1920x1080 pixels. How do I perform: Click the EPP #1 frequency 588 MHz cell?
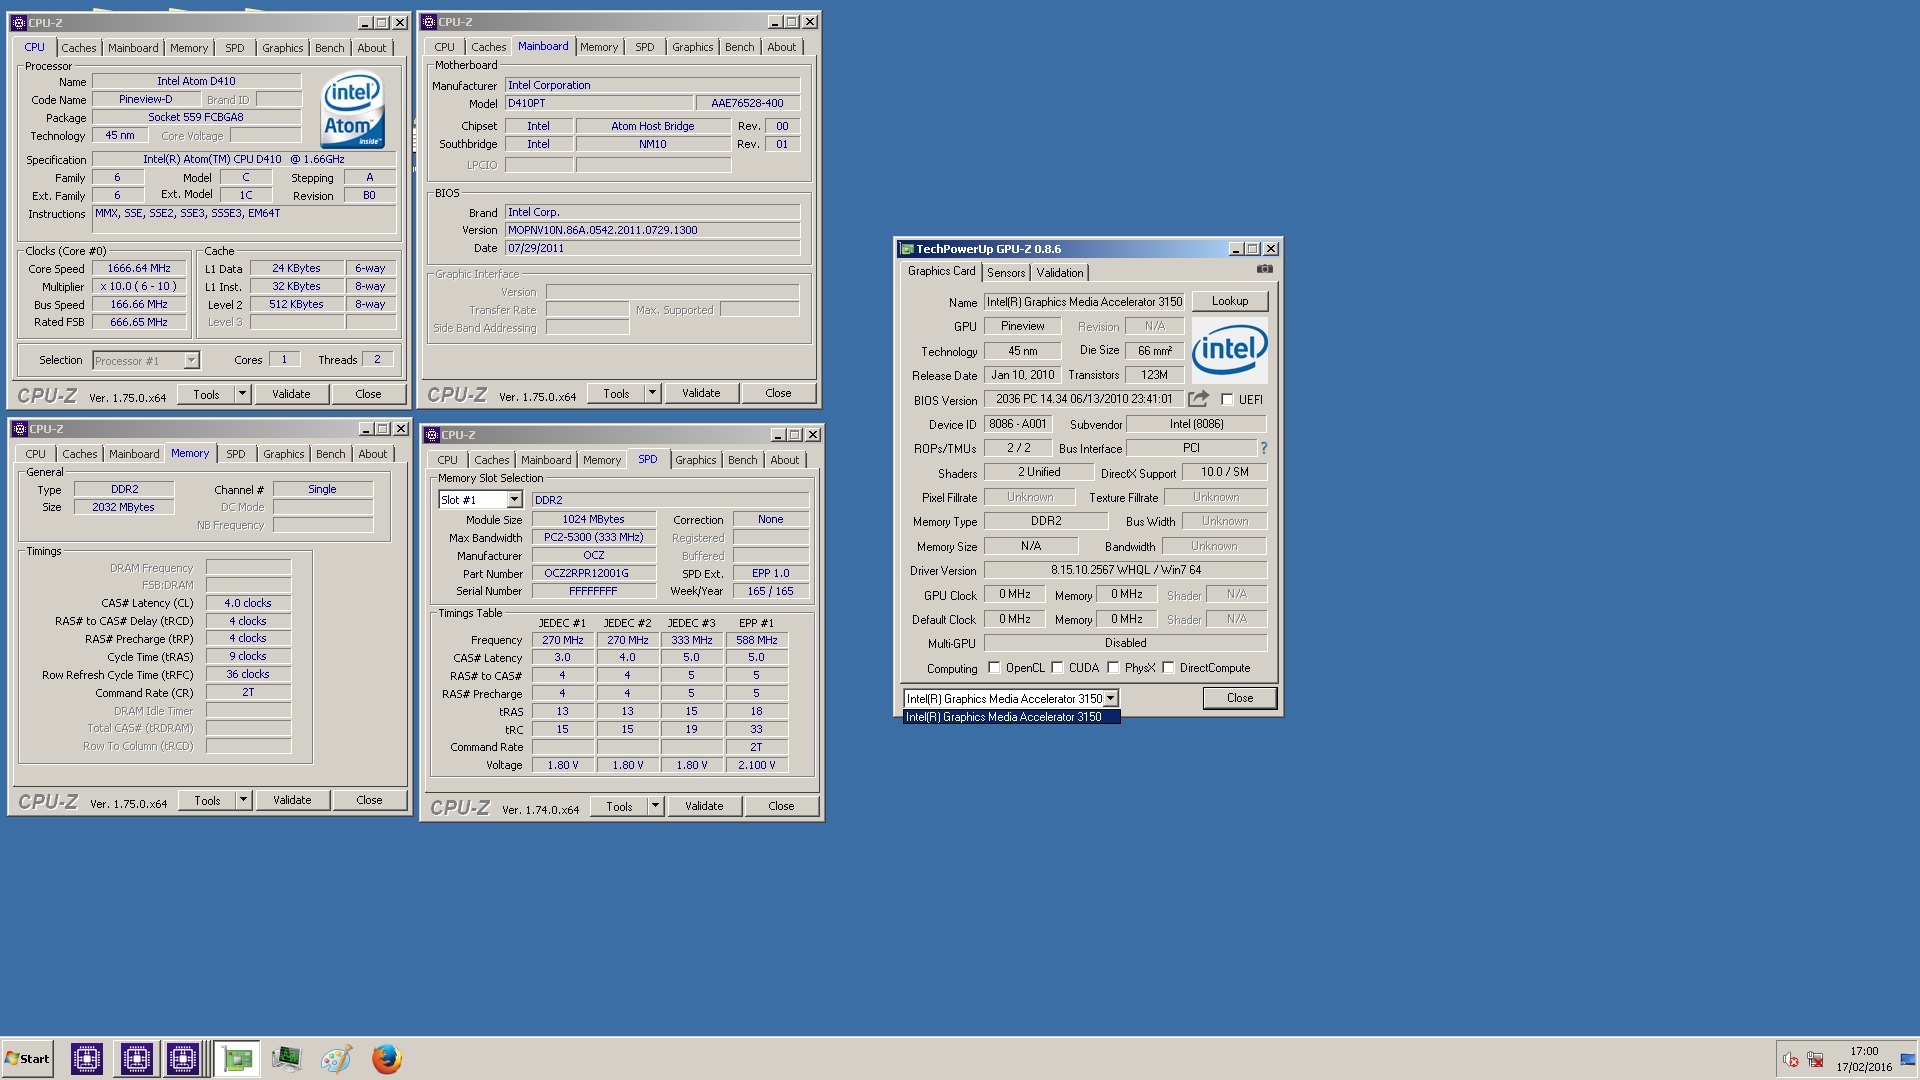(x=757, y=640)
